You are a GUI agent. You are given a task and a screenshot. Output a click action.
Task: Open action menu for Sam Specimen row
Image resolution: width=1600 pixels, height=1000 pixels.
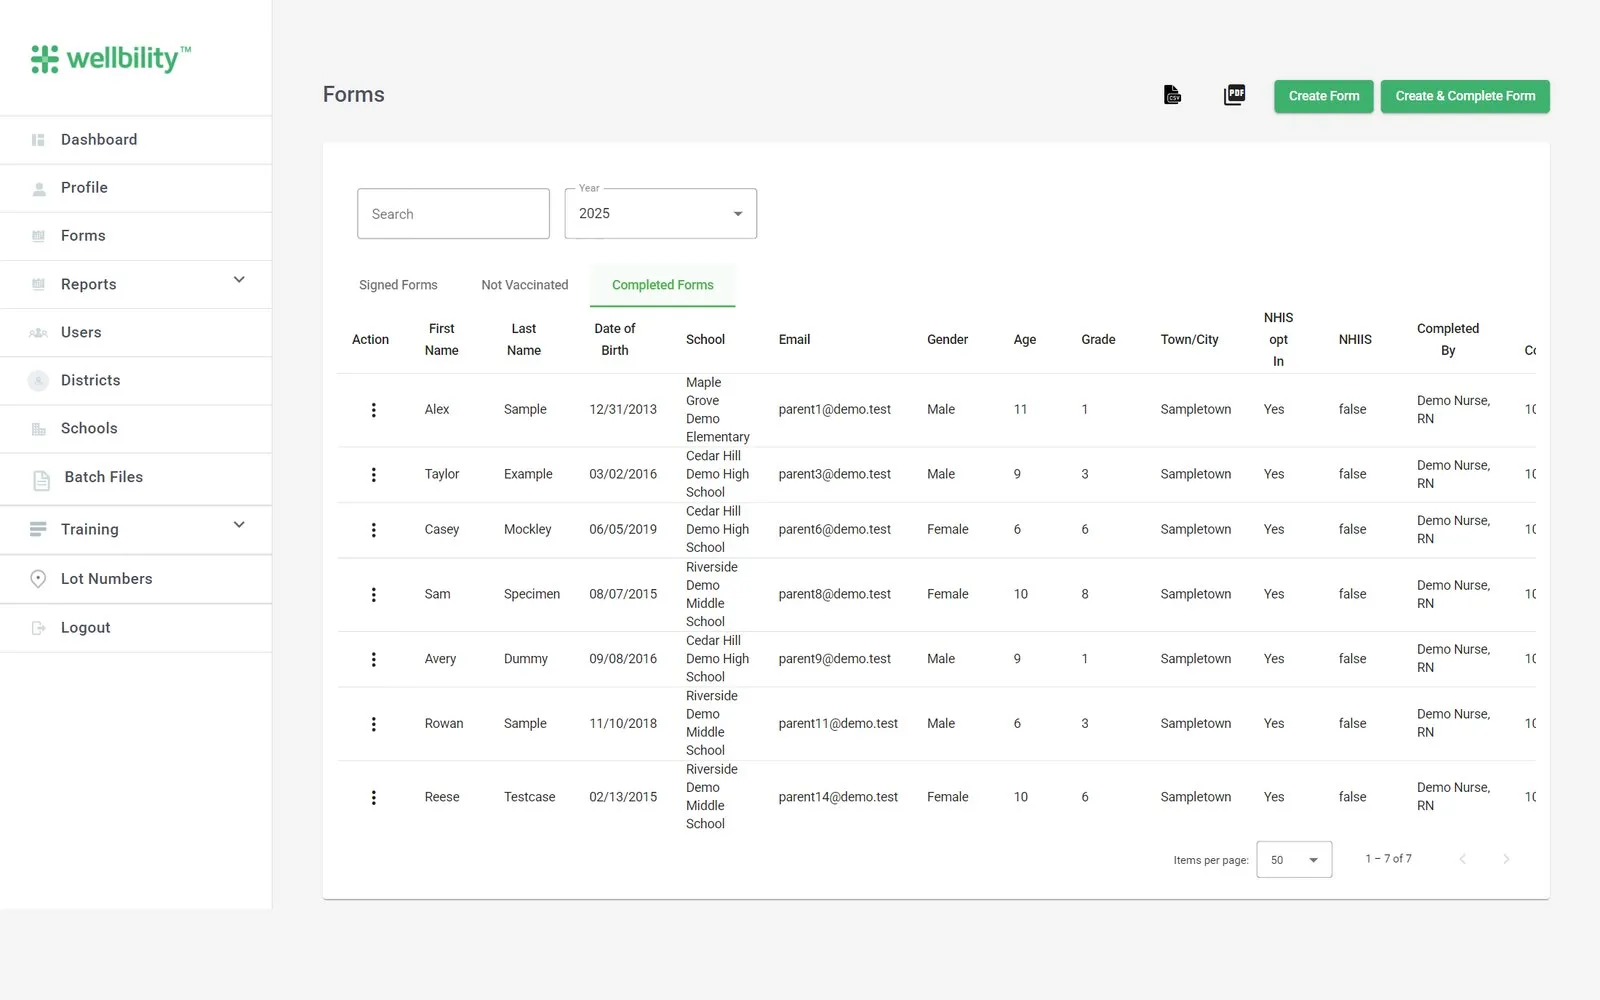tap(374, 595)
